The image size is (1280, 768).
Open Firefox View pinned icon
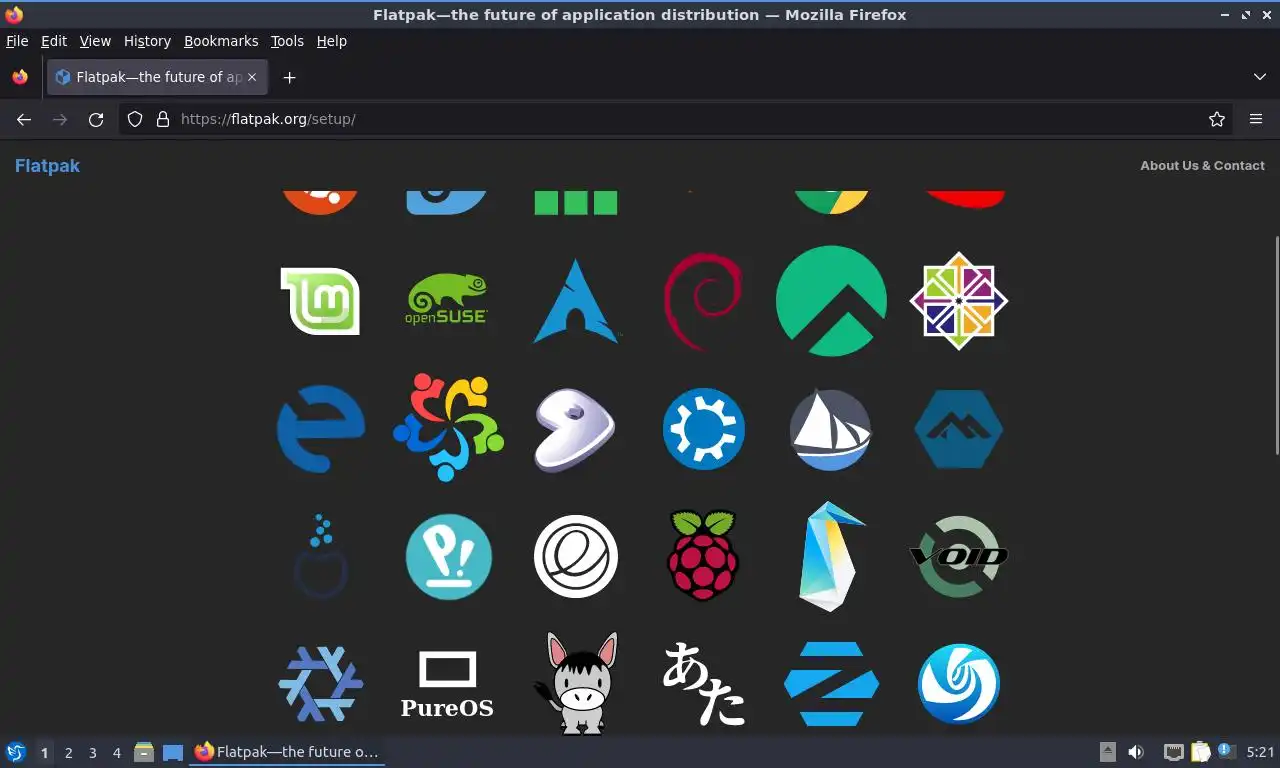click(x=20, y=77)
